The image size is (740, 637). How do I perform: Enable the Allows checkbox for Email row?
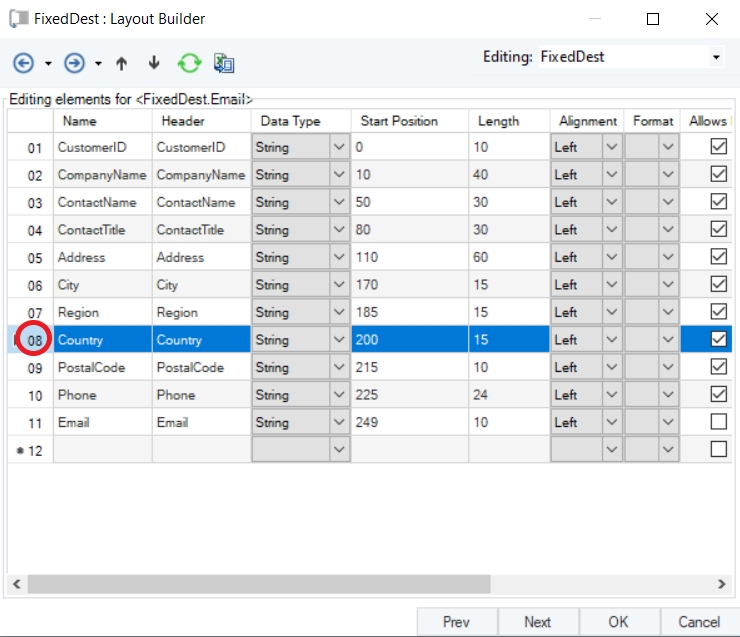pyautogui.click(x=718, y=422)
